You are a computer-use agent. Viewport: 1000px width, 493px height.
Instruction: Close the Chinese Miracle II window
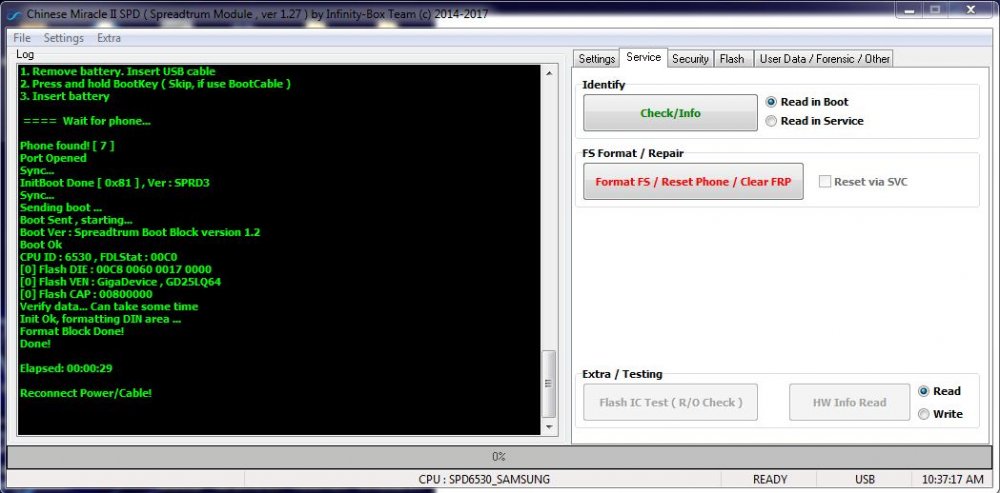coord(973,10)
